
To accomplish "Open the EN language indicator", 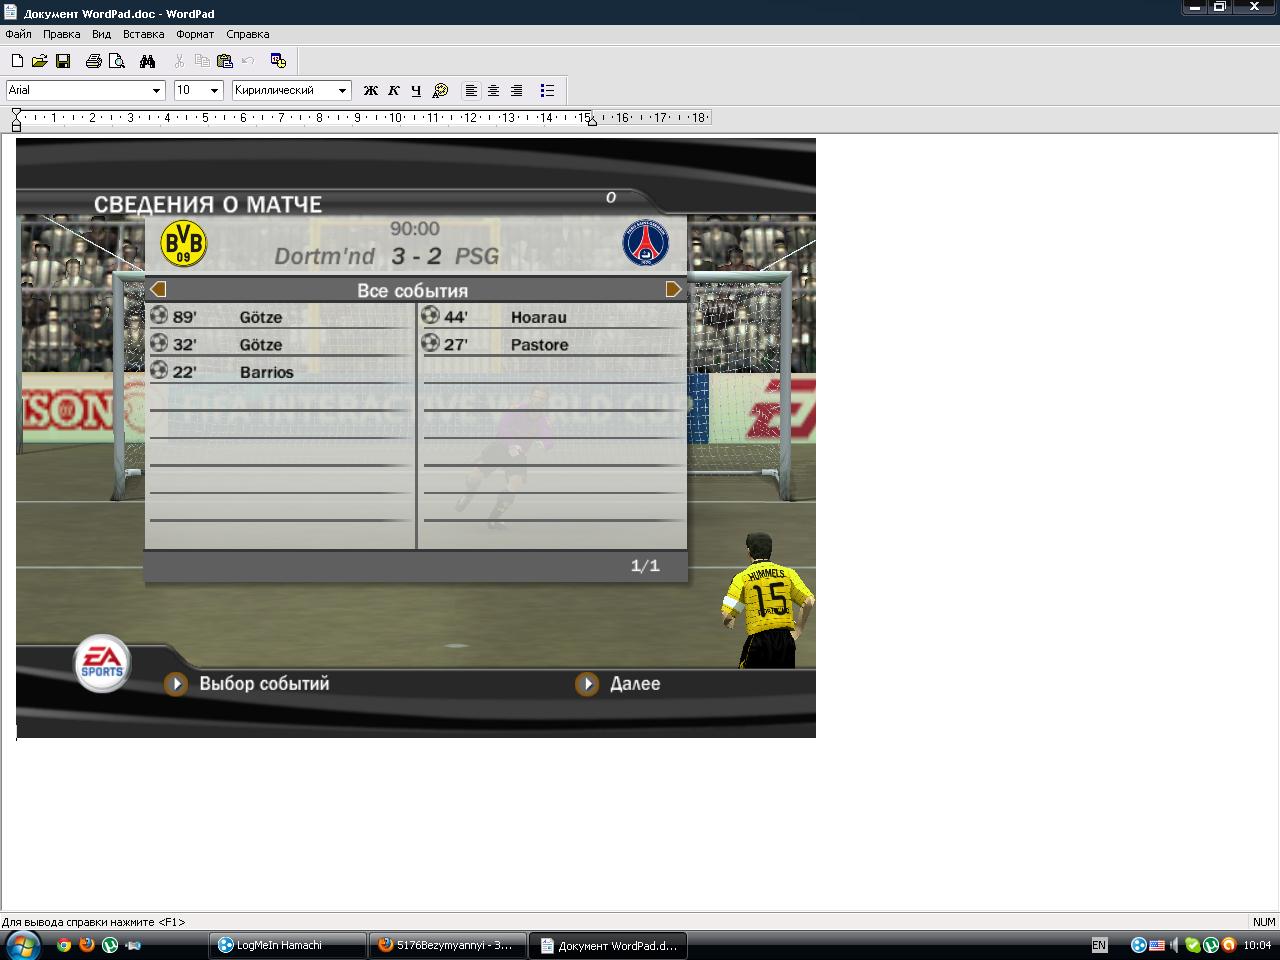I will [1099, 945].
